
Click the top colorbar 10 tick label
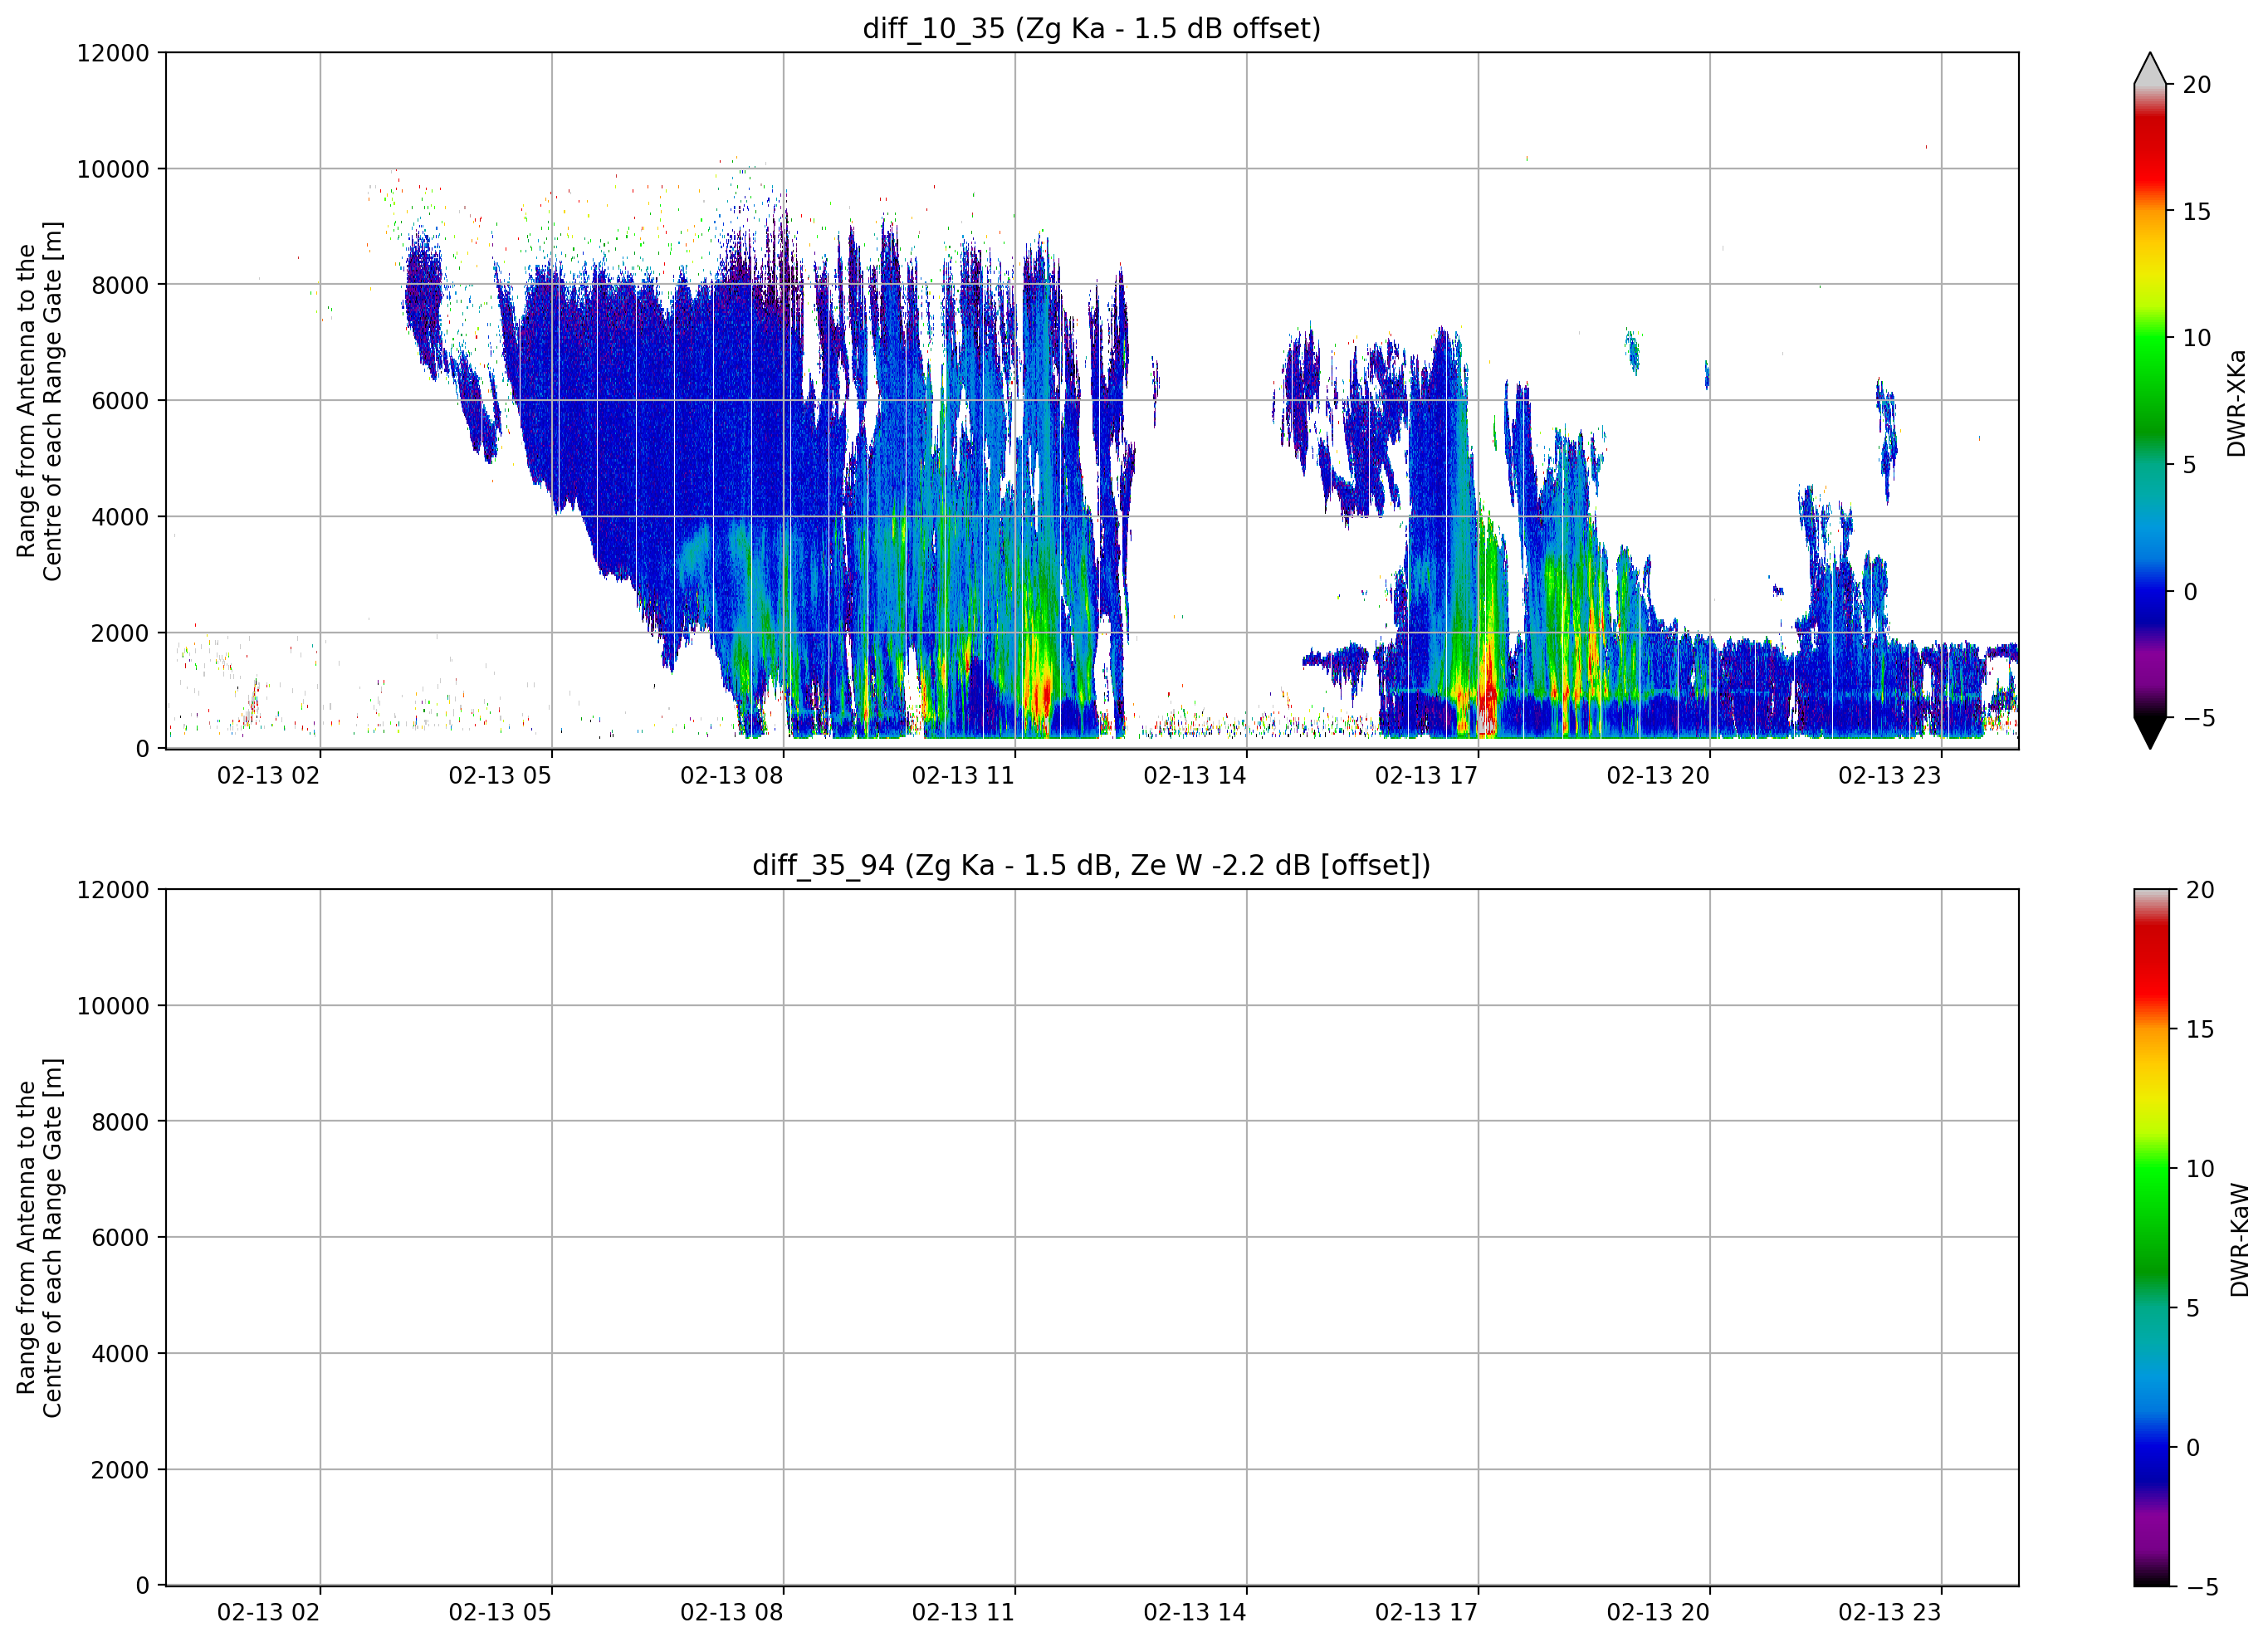[2197, 338]
